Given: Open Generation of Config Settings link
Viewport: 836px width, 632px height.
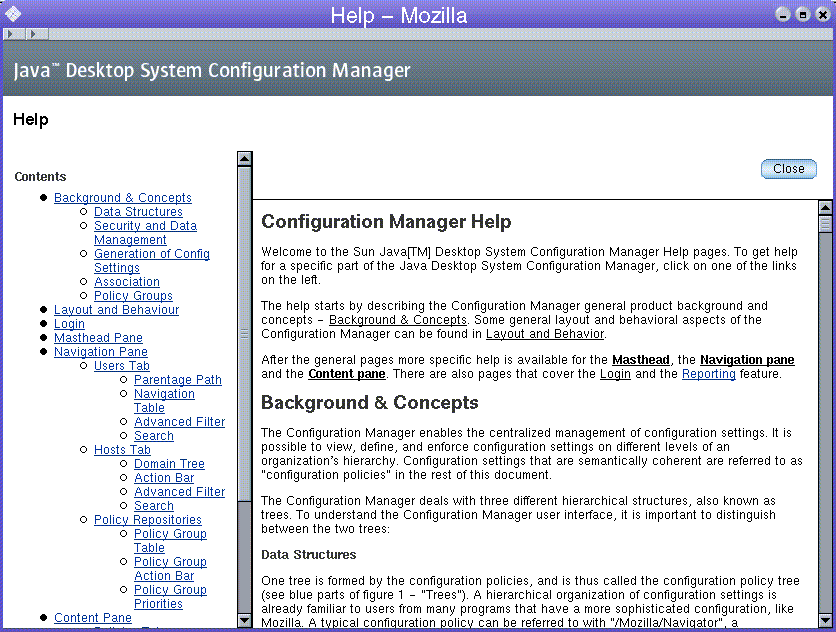Looking at the screenshot, I should 151,261.
